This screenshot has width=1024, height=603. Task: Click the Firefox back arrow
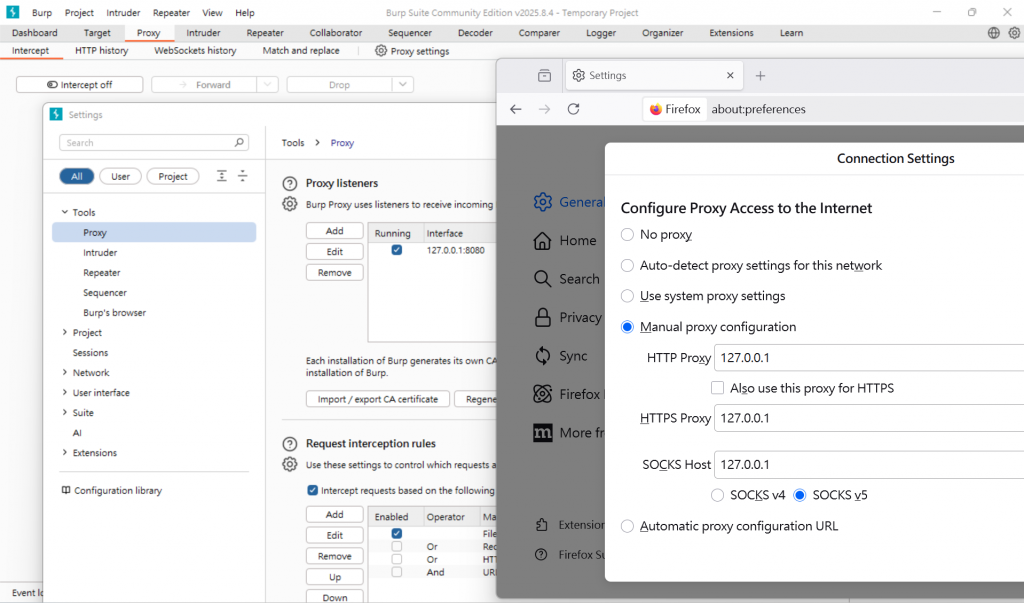[x=516, y=109]
